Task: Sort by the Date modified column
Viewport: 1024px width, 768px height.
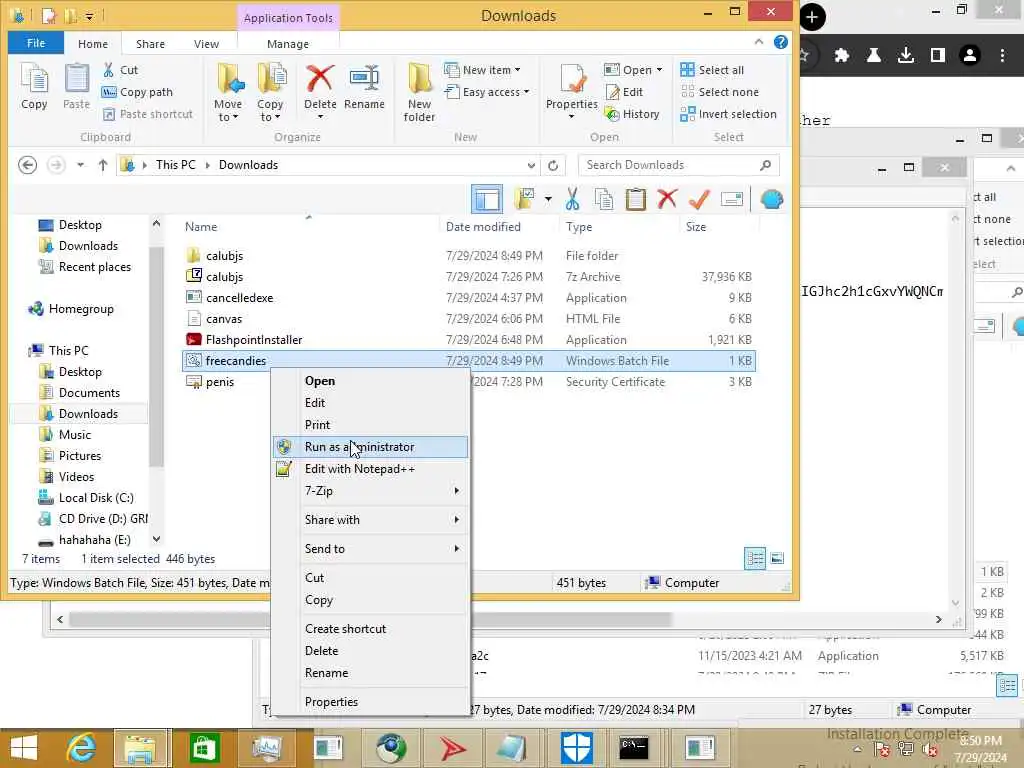Action: pos(500,227)
